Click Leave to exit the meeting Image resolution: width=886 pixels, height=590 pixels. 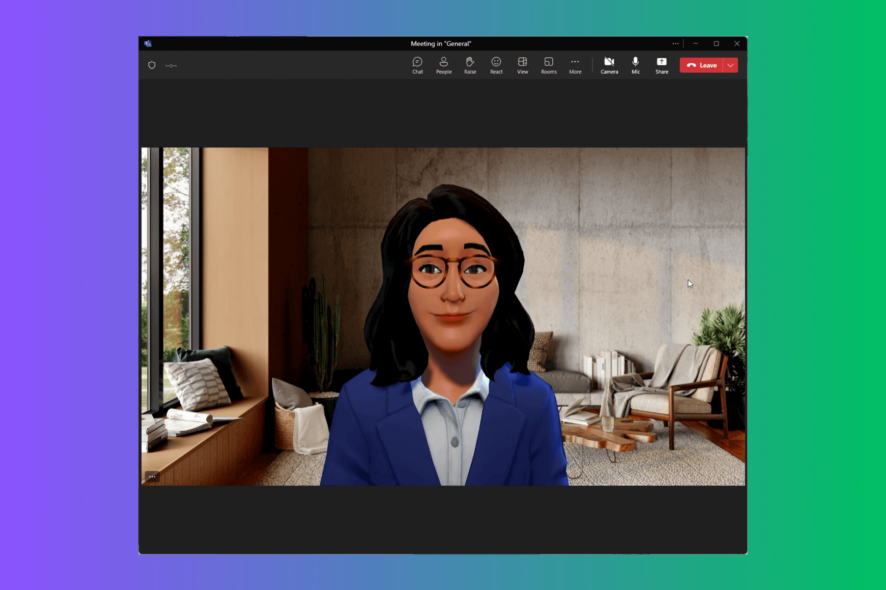tap(703, 64)
